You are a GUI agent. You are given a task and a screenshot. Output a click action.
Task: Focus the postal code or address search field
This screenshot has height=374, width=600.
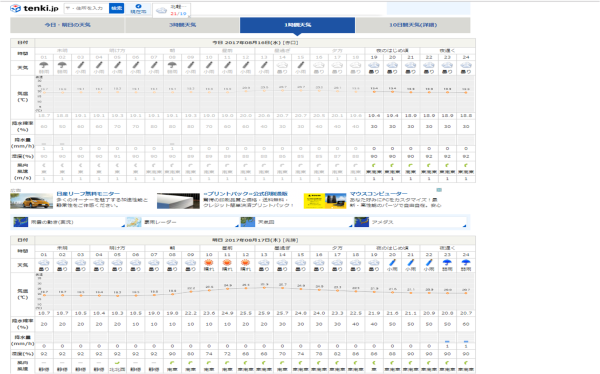[86, 8]
